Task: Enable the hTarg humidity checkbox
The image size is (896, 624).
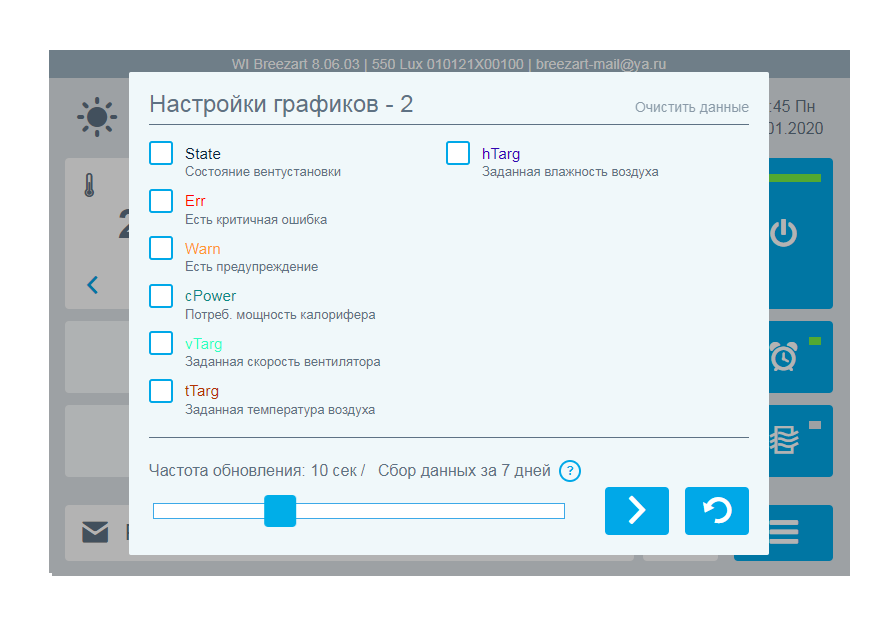Action: tap(458, 153)
